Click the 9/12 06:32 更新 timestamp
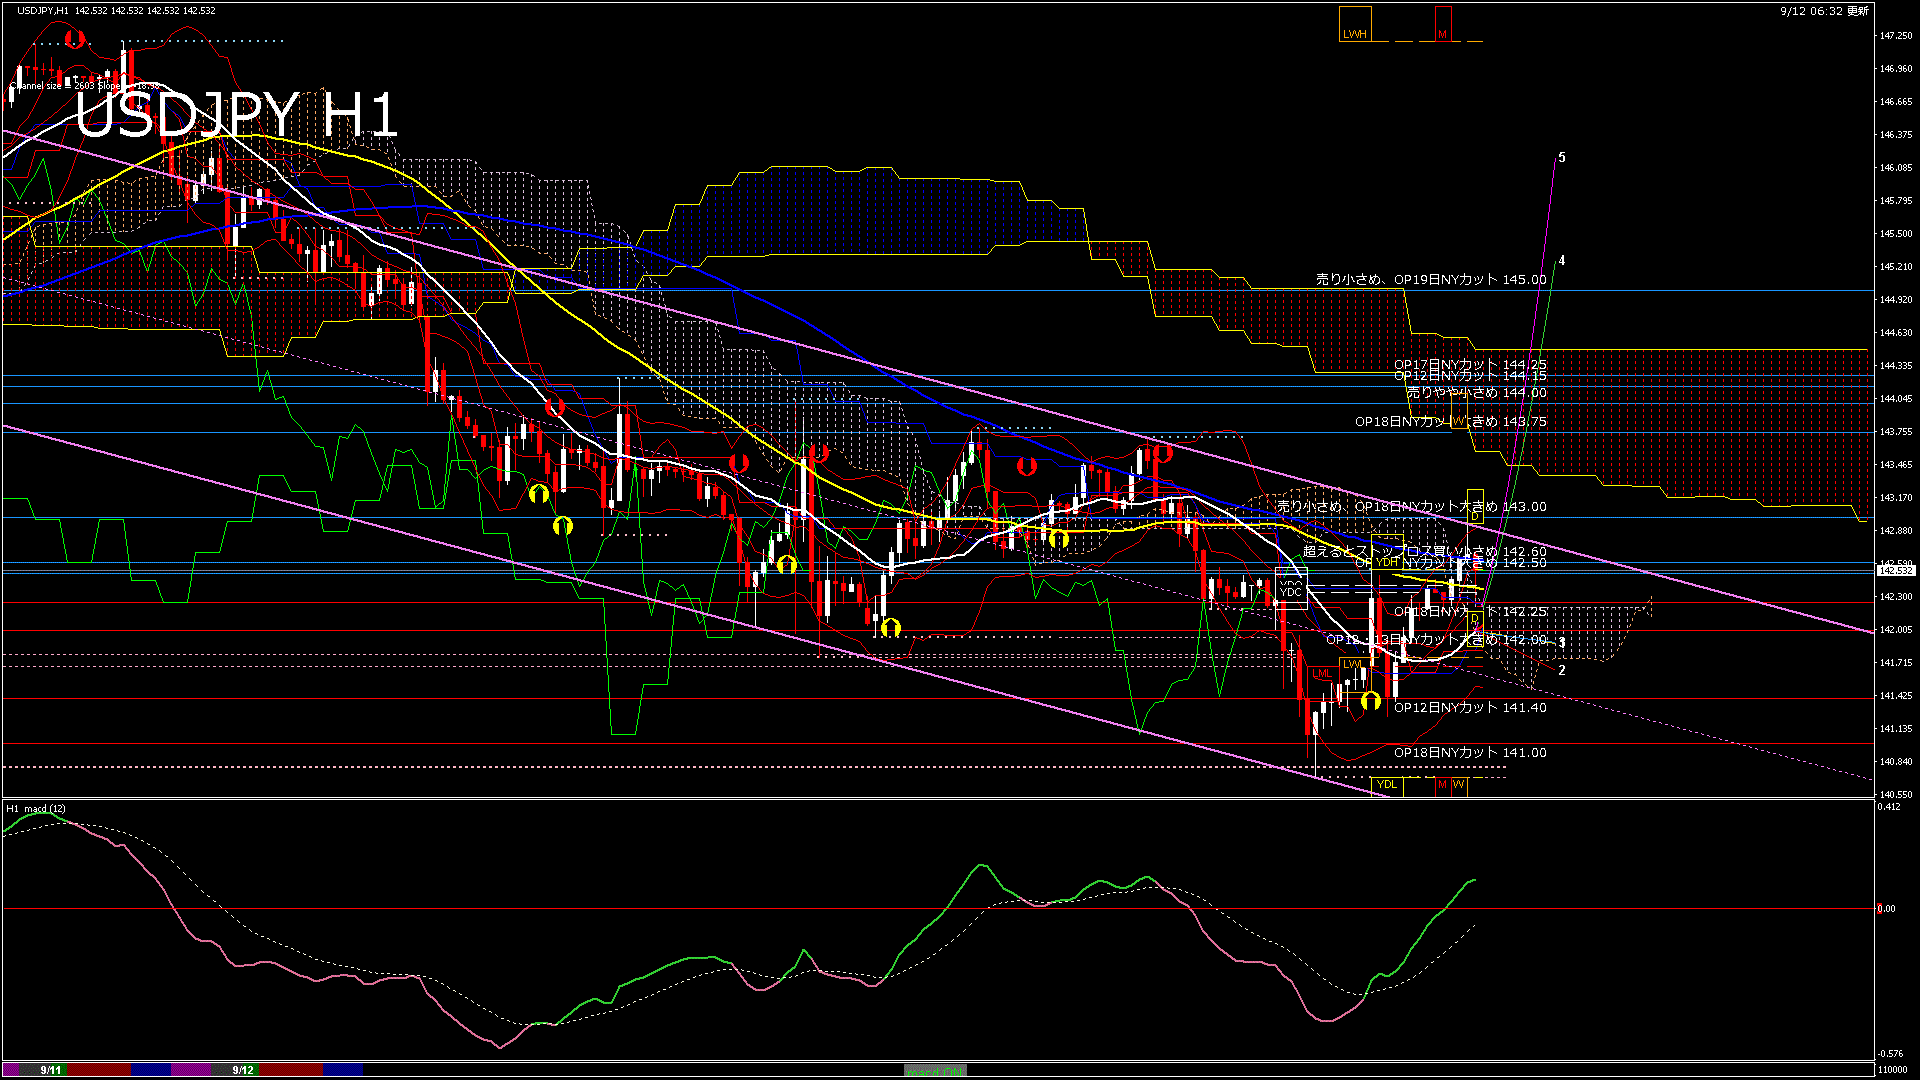1920x1080 pixels. (1824, 11)
